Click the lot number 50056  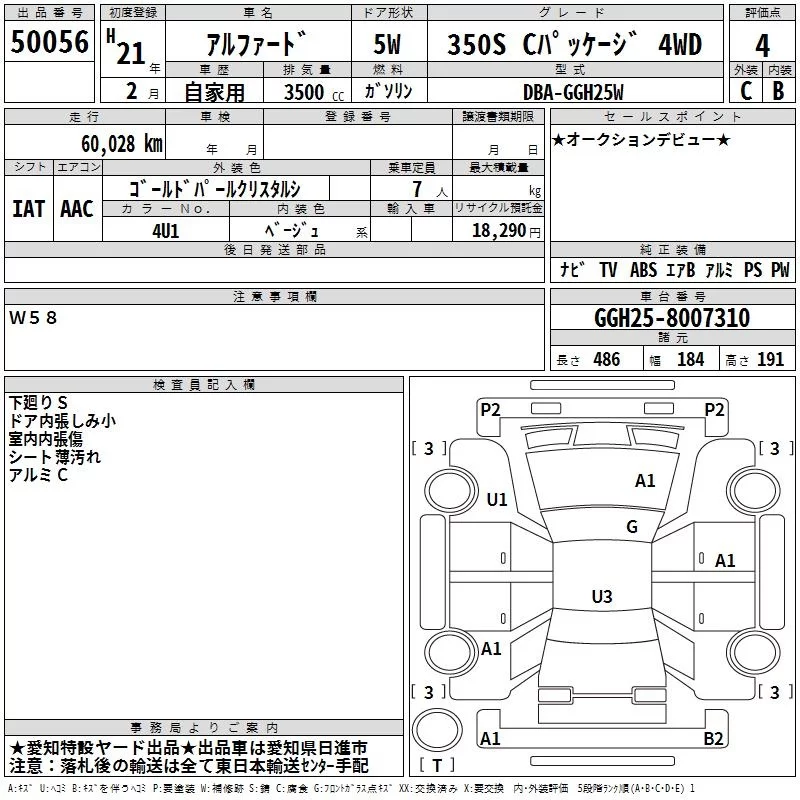pyautogui.click(x=50, y=43)
